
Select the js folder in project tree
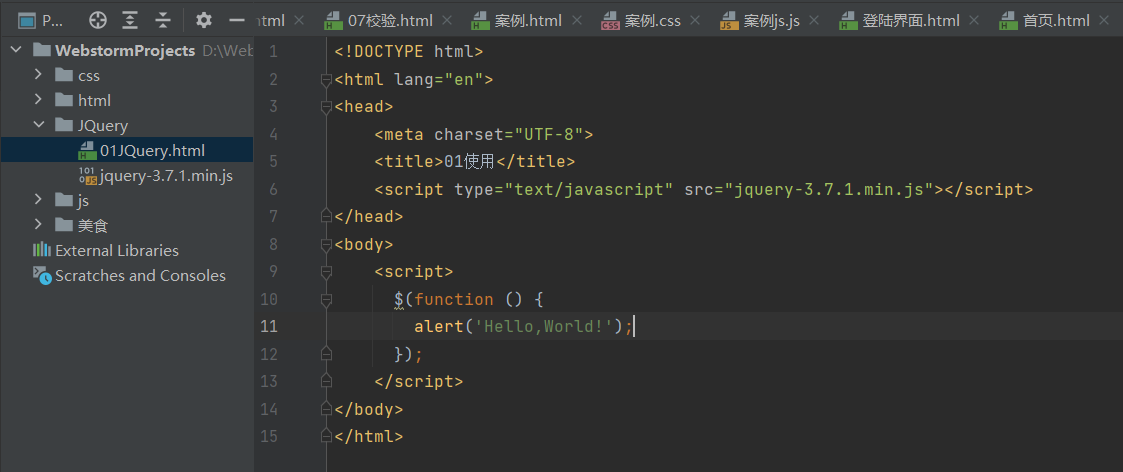tap(83, 201)
